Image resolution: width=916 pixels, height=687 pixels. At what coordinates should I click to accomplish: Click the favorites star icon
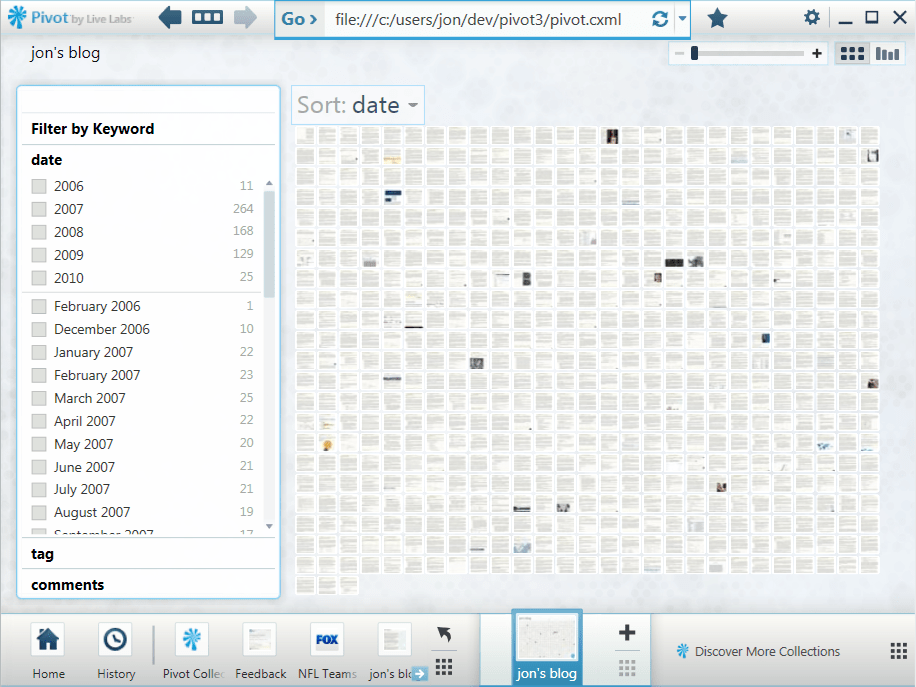pos(717,18)
